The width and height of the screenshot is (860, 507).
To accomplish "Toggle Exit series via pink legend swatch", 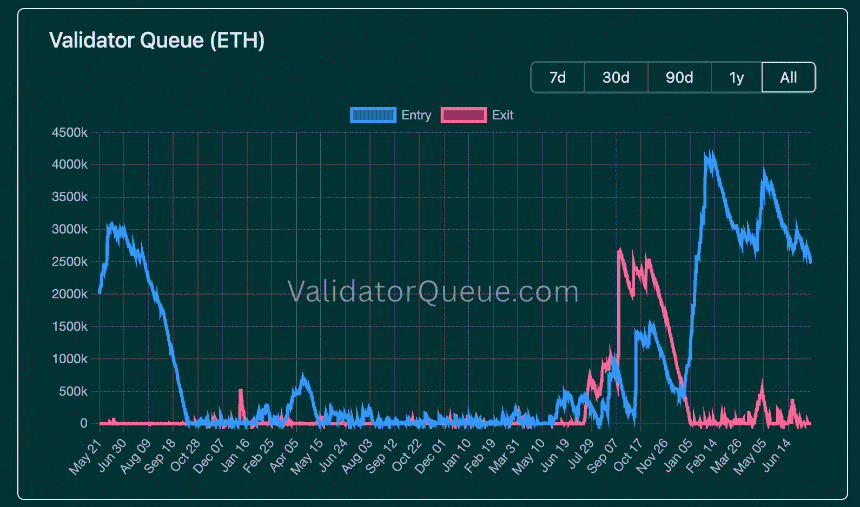I will (464, 115).
